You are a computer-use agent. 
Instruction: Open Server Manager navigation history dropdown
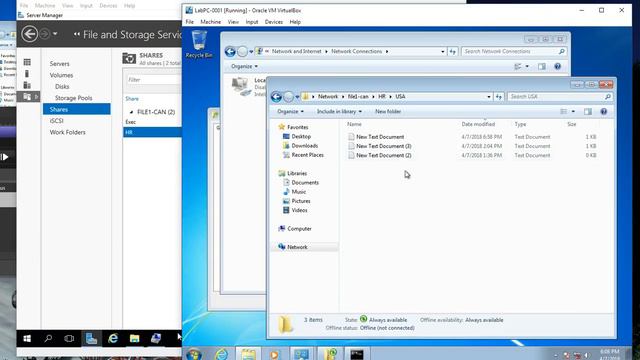pos(55,34)
